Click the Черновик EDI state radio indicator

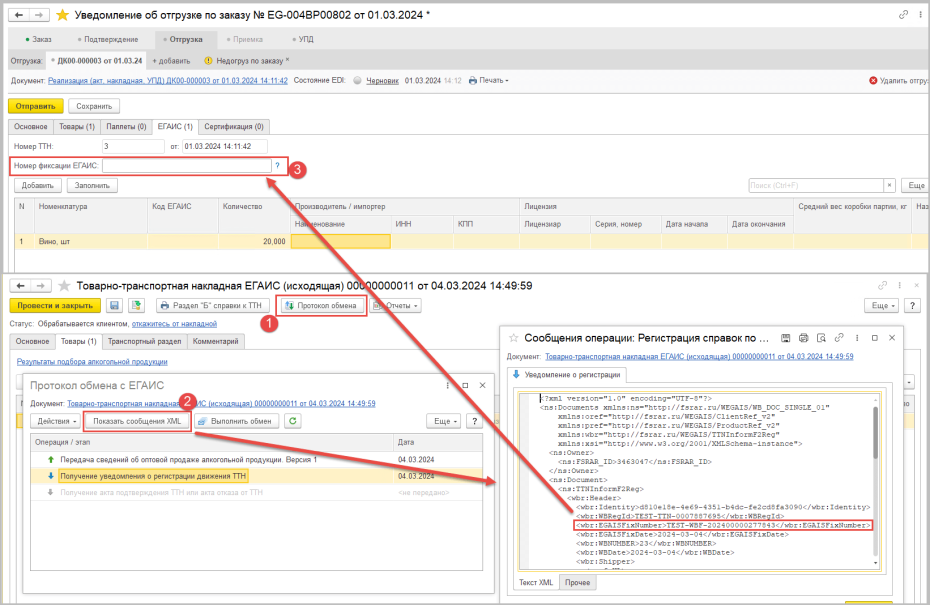(x=357, y=81)
